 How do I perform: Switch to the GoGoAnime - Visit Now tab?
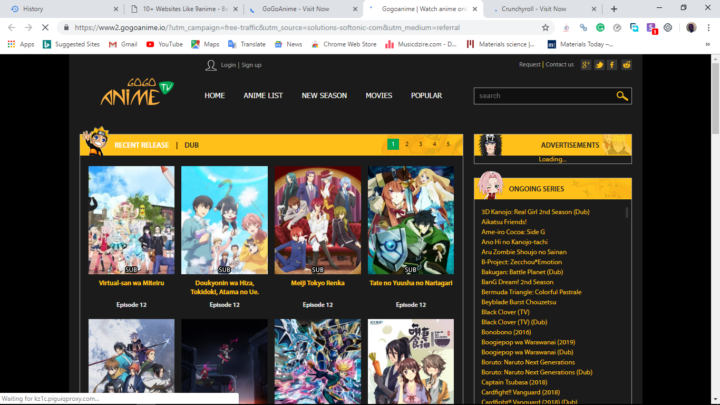303,9
